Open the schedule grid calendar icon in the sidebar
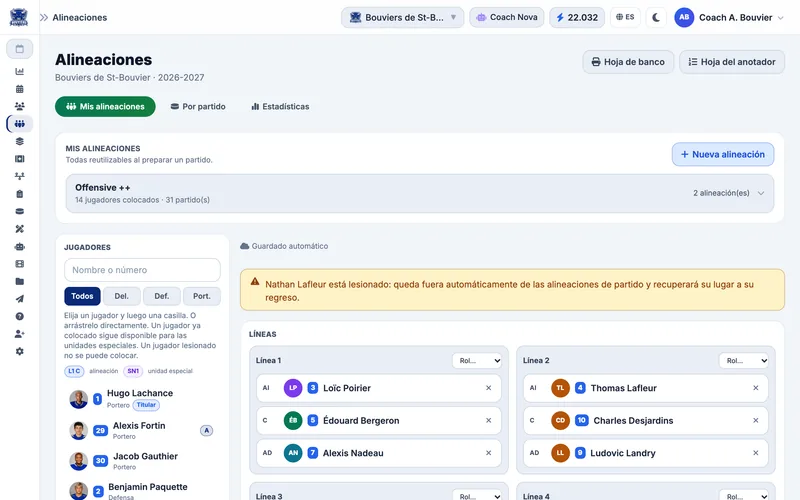This screenshot has height=500, width=800. pos(19,89)
